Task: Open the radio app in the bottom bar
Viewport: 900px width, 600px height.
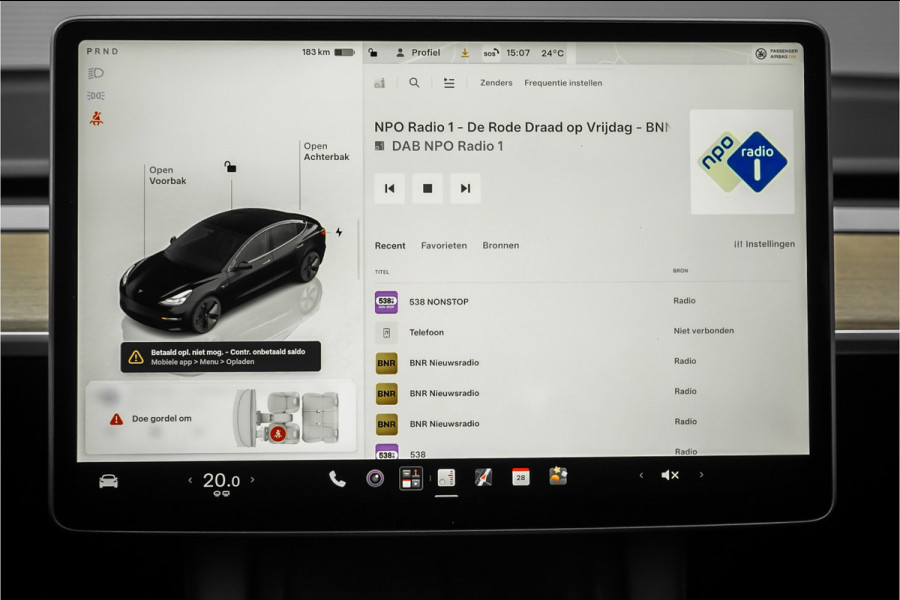Action: [447, 478]
